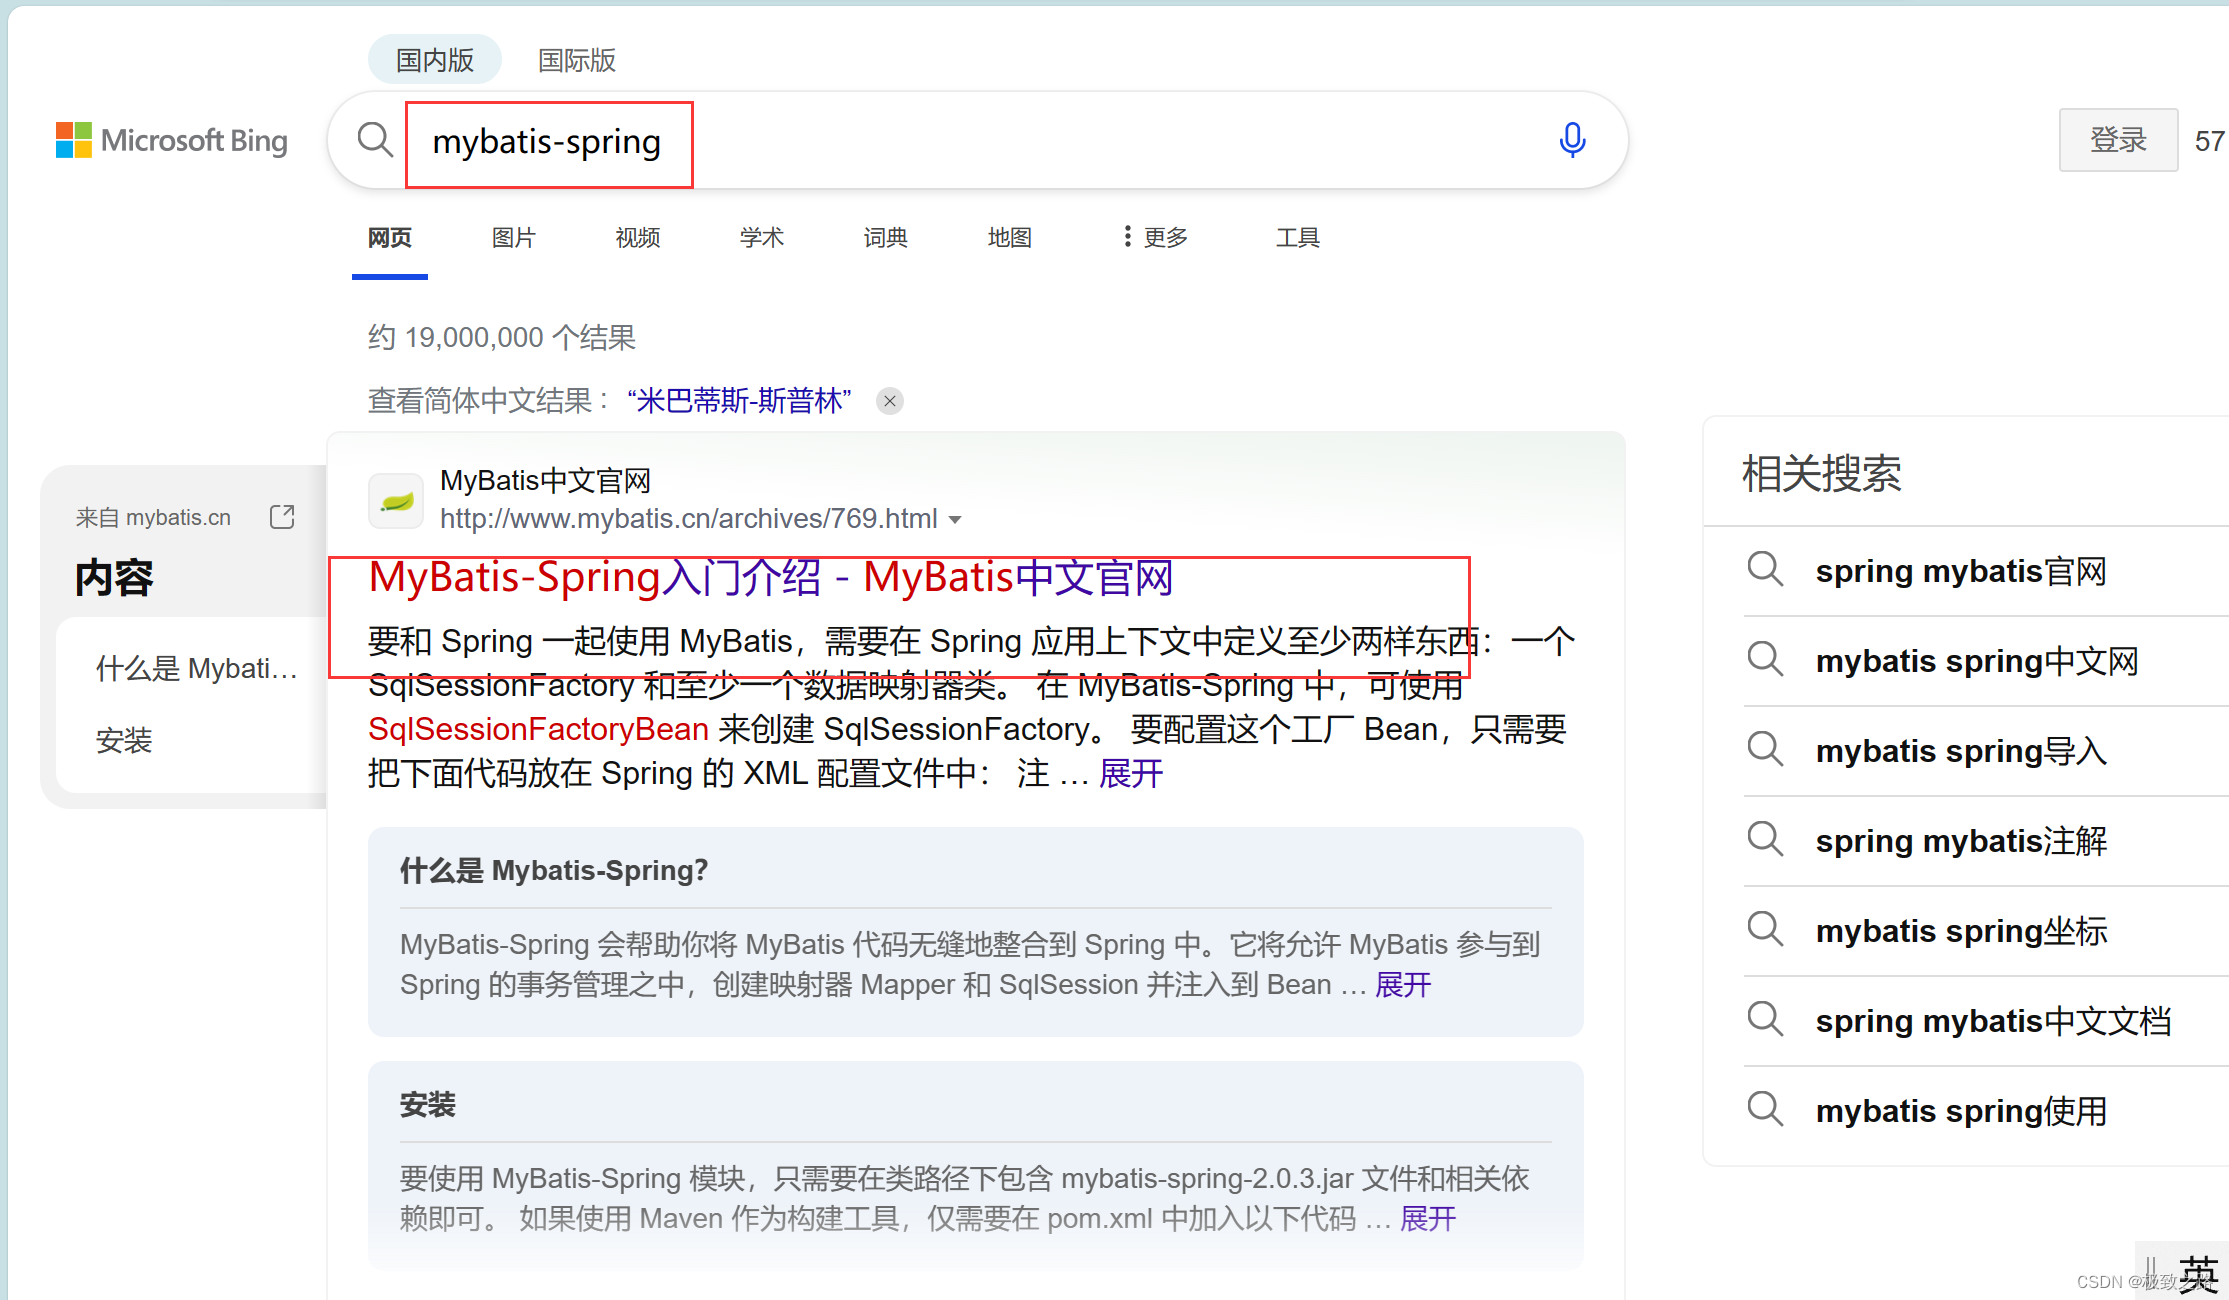Click the search magnifier icon in search box

(x=375, y=140)
